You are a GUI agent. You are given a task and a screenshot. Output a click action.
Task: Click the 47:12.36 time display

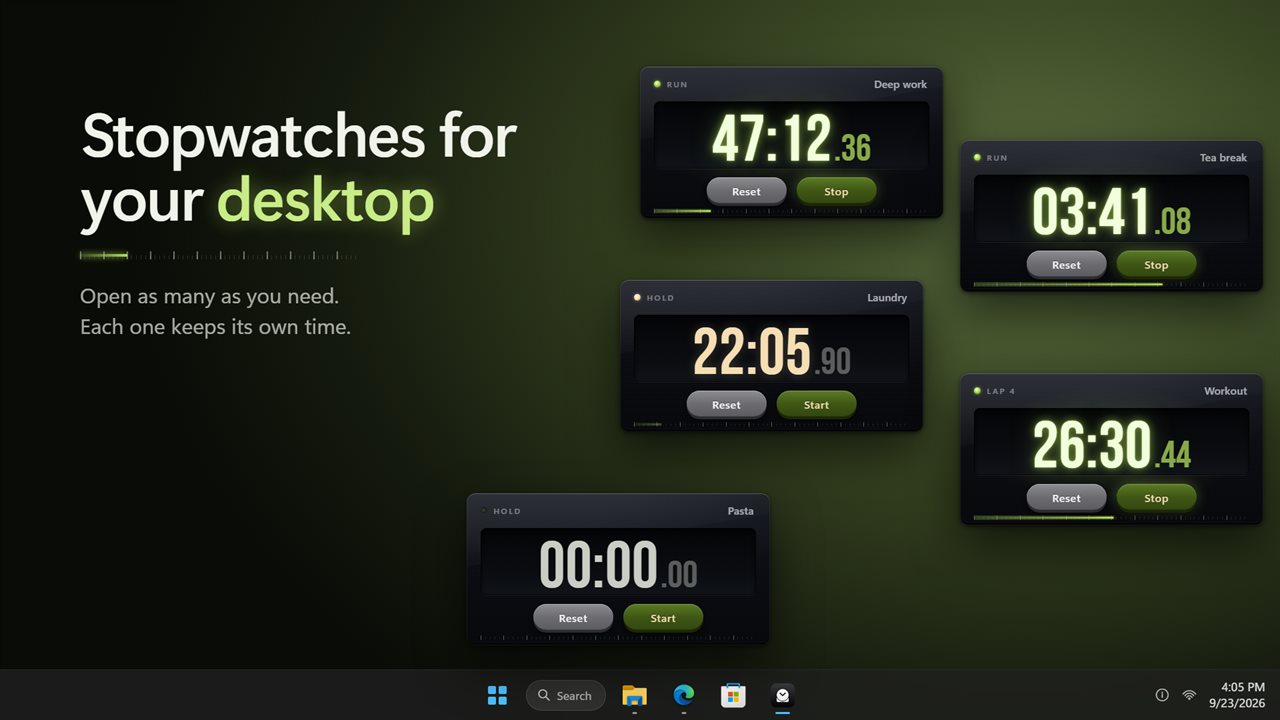[791, 137]
